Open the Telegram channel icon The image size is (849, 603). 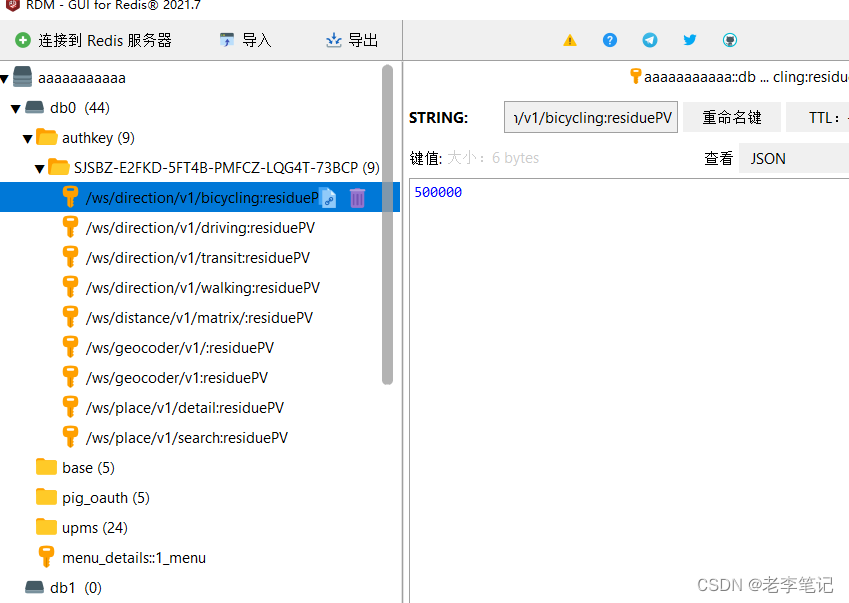(650, 40)
